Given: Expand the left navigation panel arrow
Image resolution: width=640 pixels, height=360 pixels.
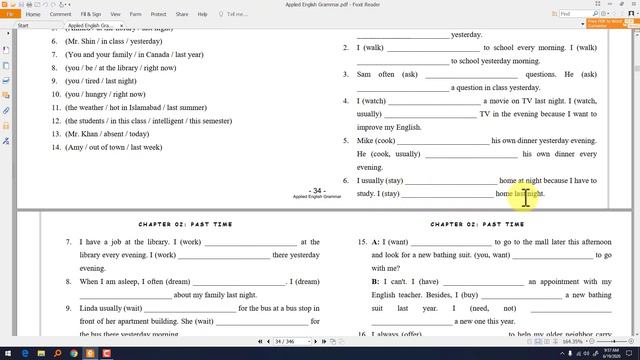Looking at the screenshot, I should pyautogui.click(x=8, y=33).
